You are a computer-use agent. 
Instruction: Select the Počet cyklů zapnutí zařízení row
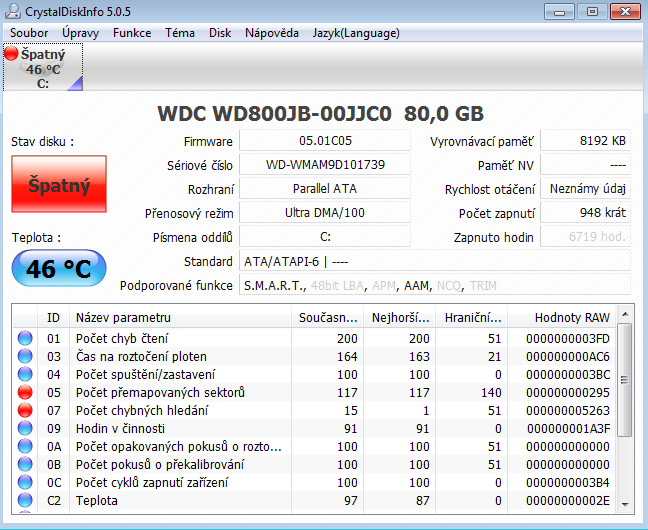click(314, 482)
